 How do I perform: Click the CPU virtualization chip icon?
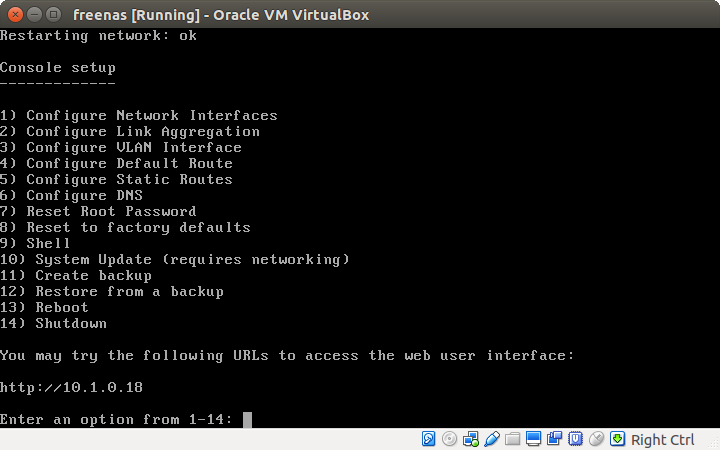(575, 439)
